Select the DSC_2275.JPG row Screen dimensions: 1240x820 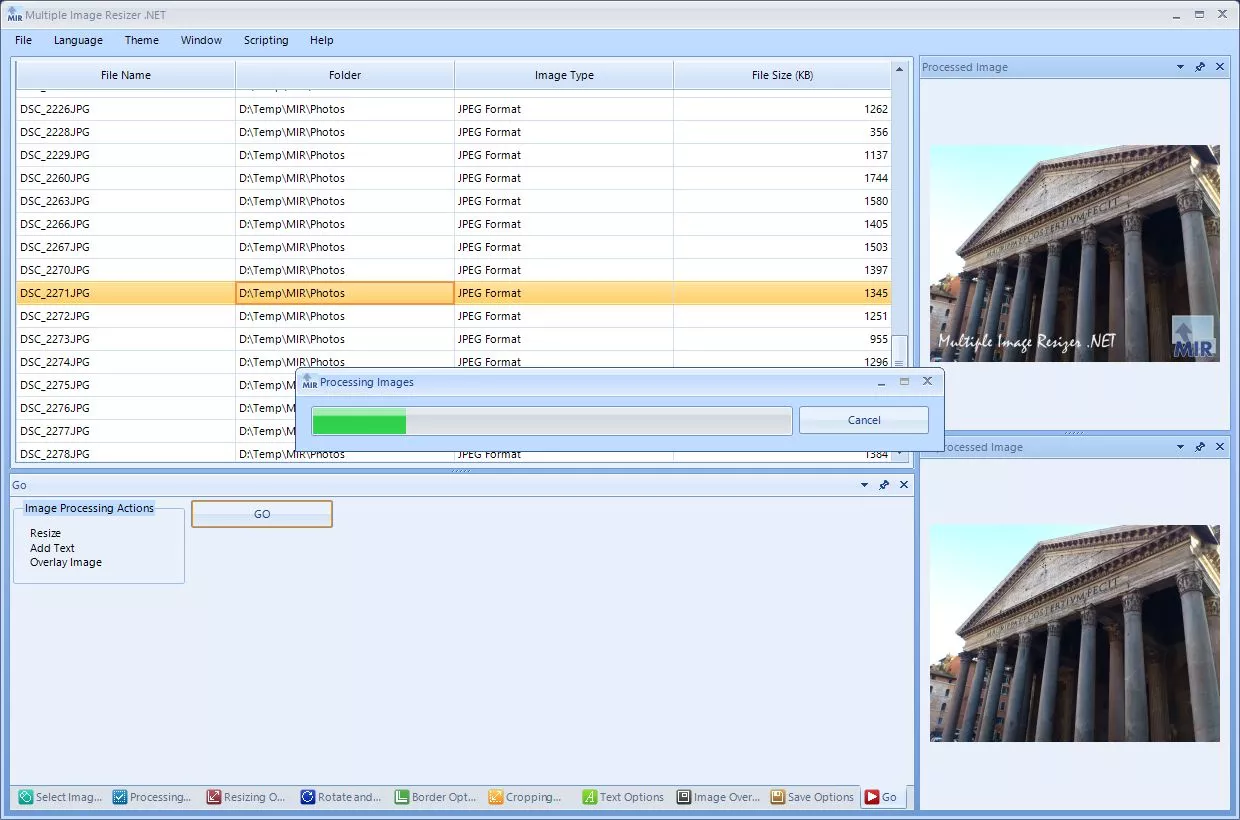click(156, 385)
